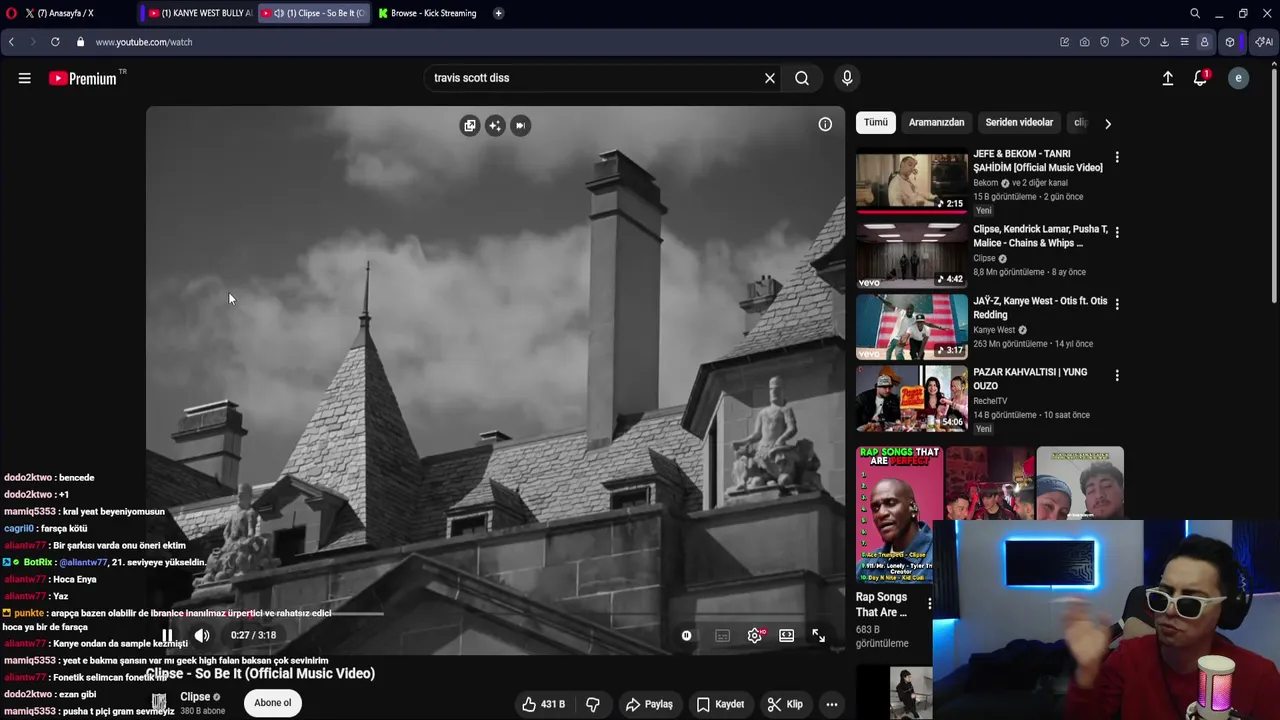Open JEFE & BEKOM TANRI ŞAHİDİM thumbnail
The image size is (1280, 720).
(912, 181)
